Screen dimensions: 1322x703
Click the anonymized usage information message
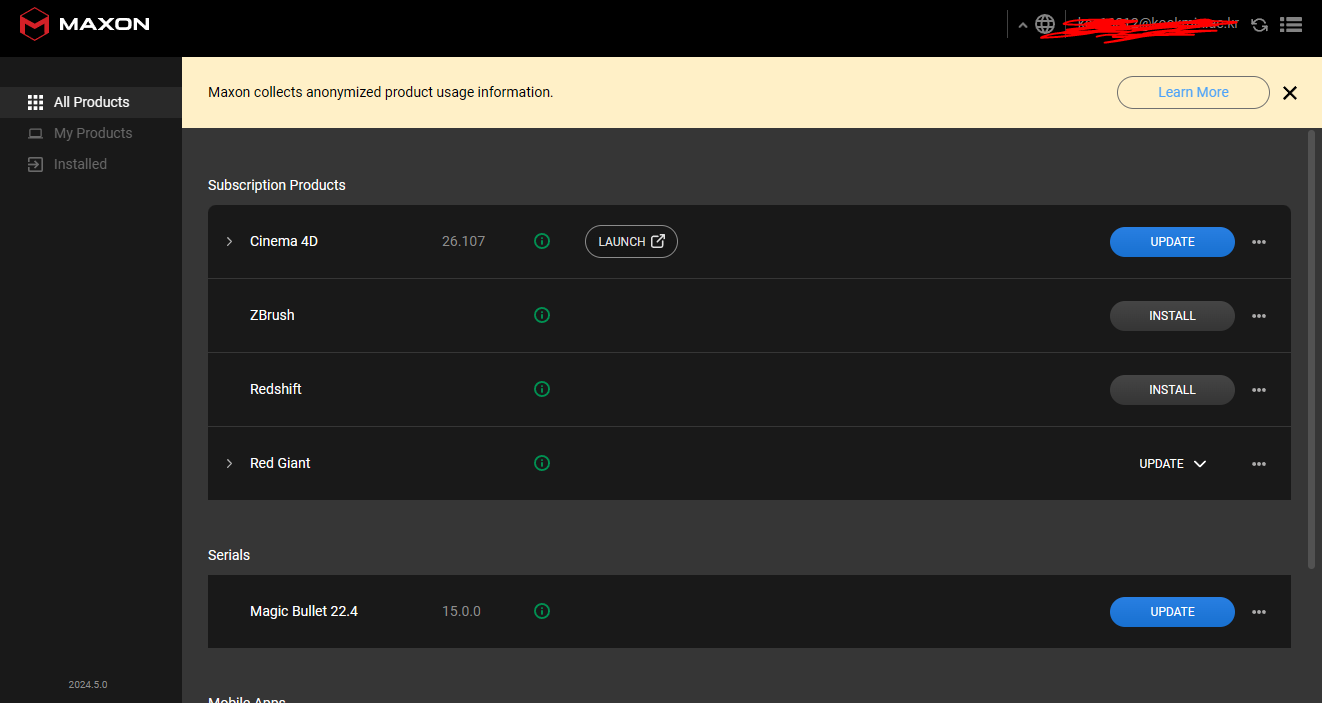coord(380,92)
